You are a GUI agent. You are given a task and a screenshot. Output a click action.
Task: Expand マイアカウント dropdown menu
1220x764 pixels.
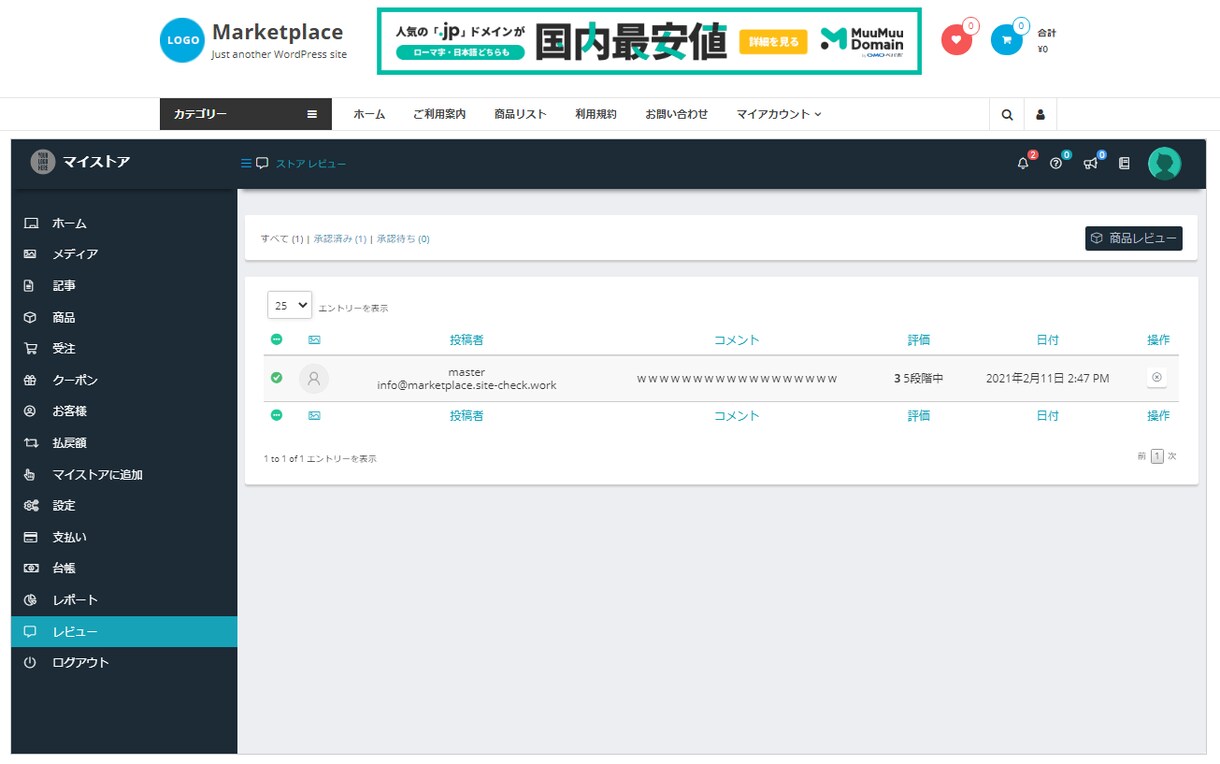click(x=779, y=114)
